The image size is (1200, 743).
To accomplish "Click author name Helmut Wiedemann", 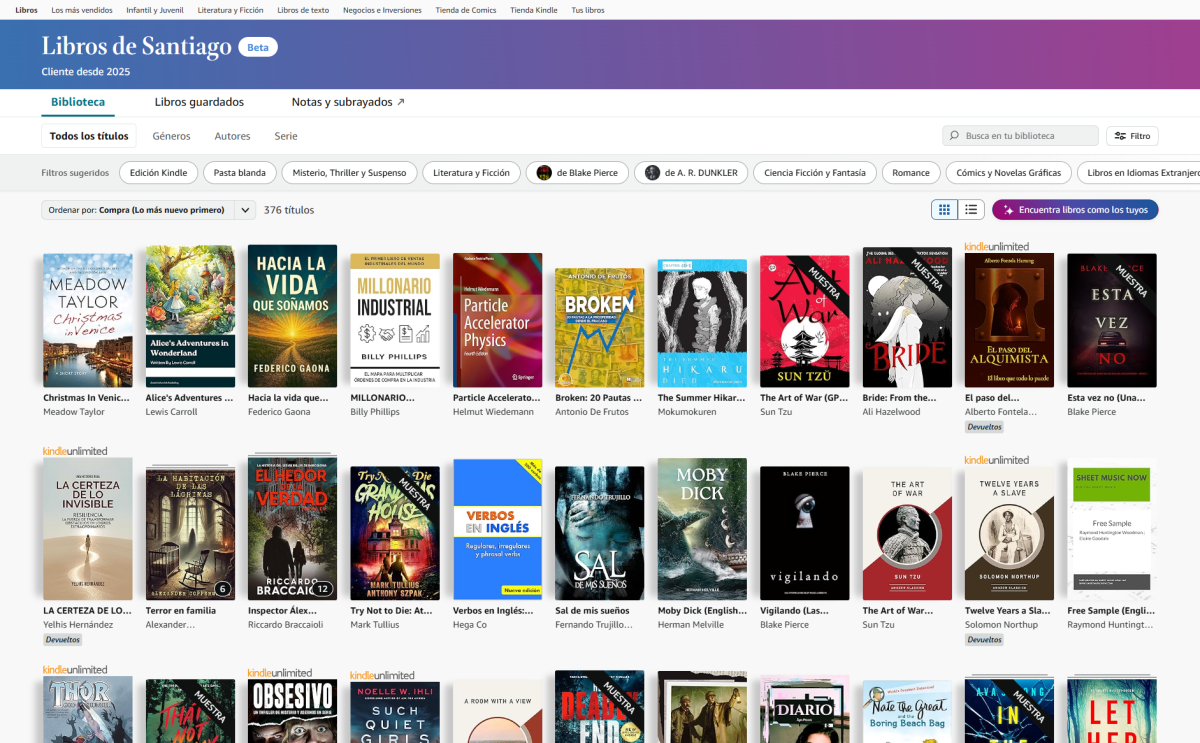I will pos(493,412).
